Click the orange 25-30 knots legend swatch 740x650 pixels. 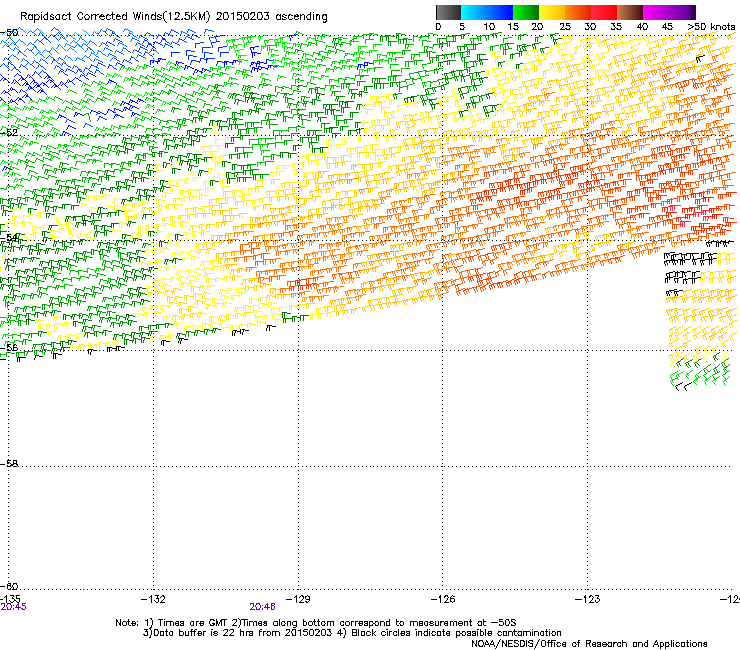pyautogui.click(x=578, y=12)
